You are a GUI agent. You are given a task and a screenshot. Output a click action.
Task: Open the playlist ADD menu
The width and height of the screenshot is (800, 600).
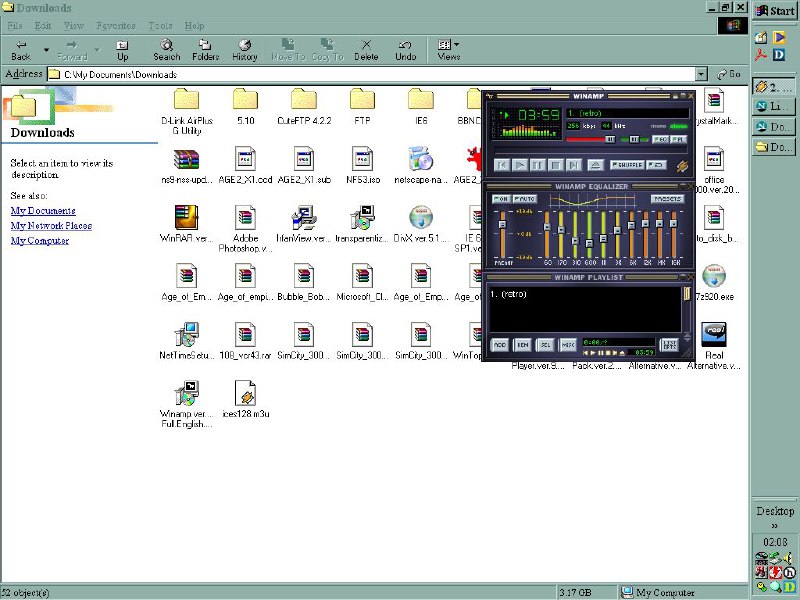tap(499, 345)
